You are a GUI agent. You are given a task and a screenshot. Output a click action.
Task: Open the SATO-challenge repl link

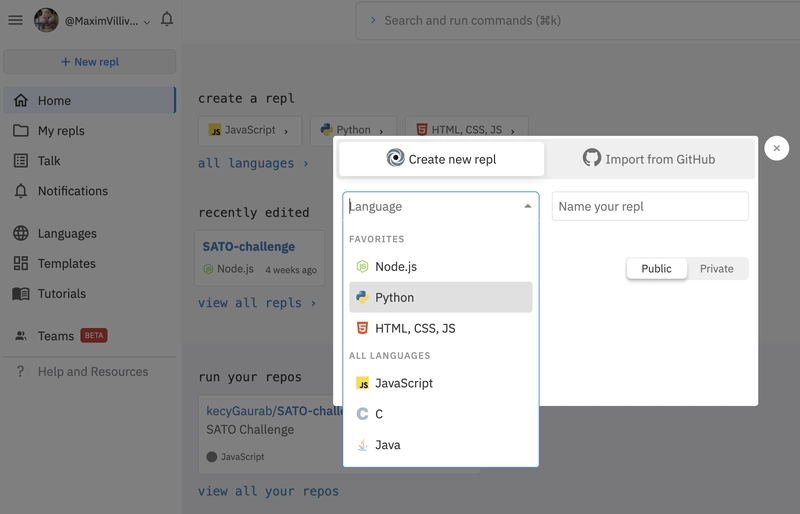click(248, 247)
